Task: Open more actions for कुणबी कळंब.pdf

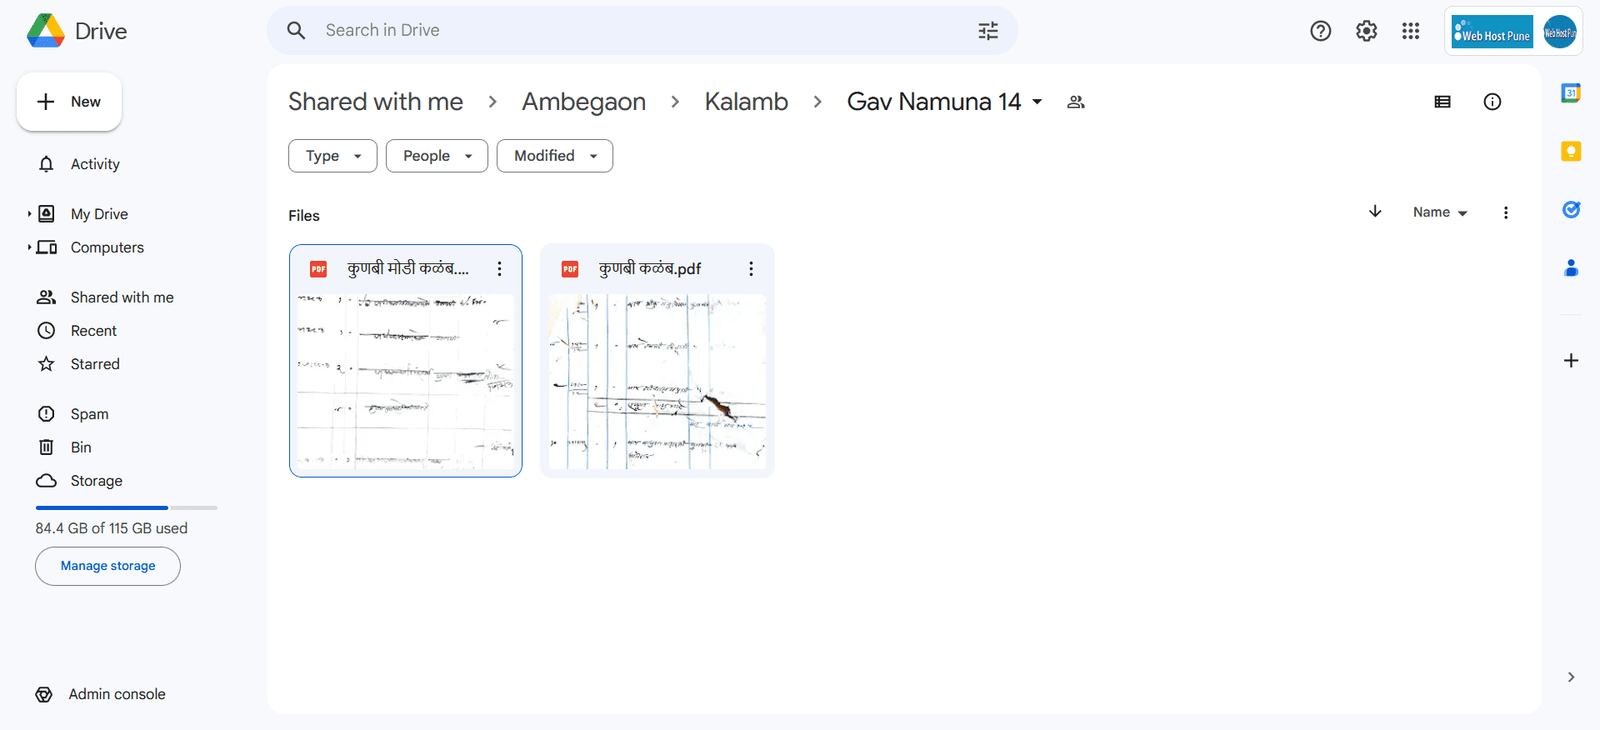Action: [751, 269]
